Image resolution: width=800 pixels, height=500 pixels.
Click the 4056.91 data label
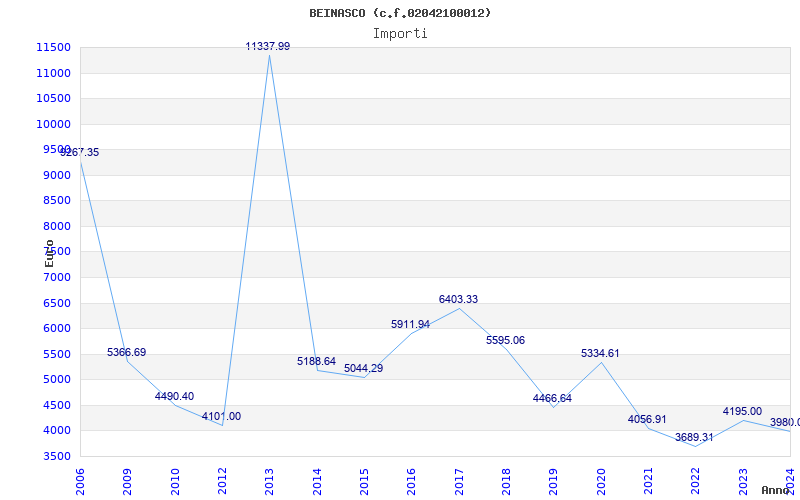pos(647,419)
